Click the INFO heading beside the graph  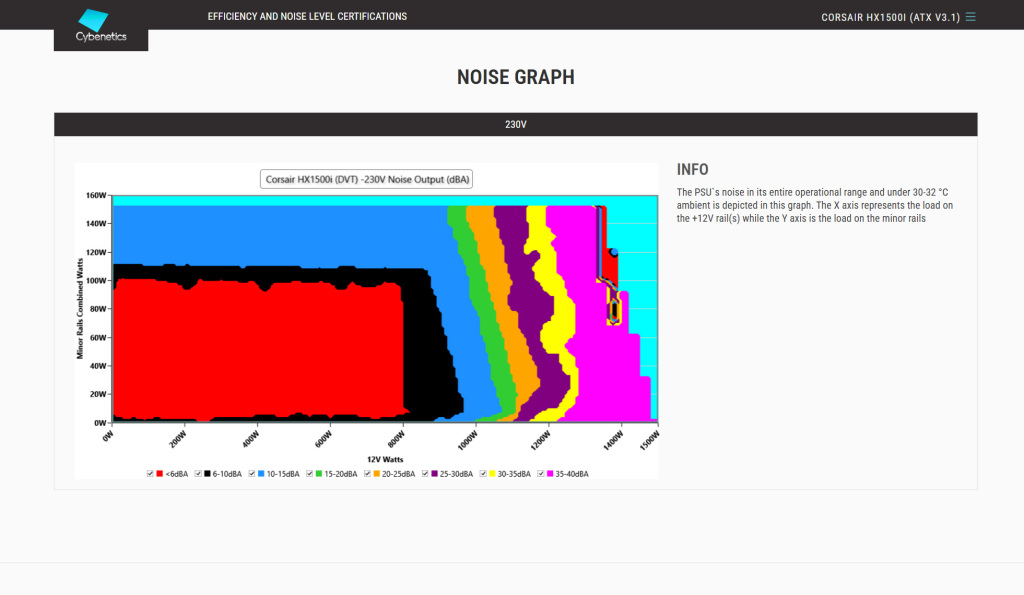pyautogui.click(x=692, y=170)
